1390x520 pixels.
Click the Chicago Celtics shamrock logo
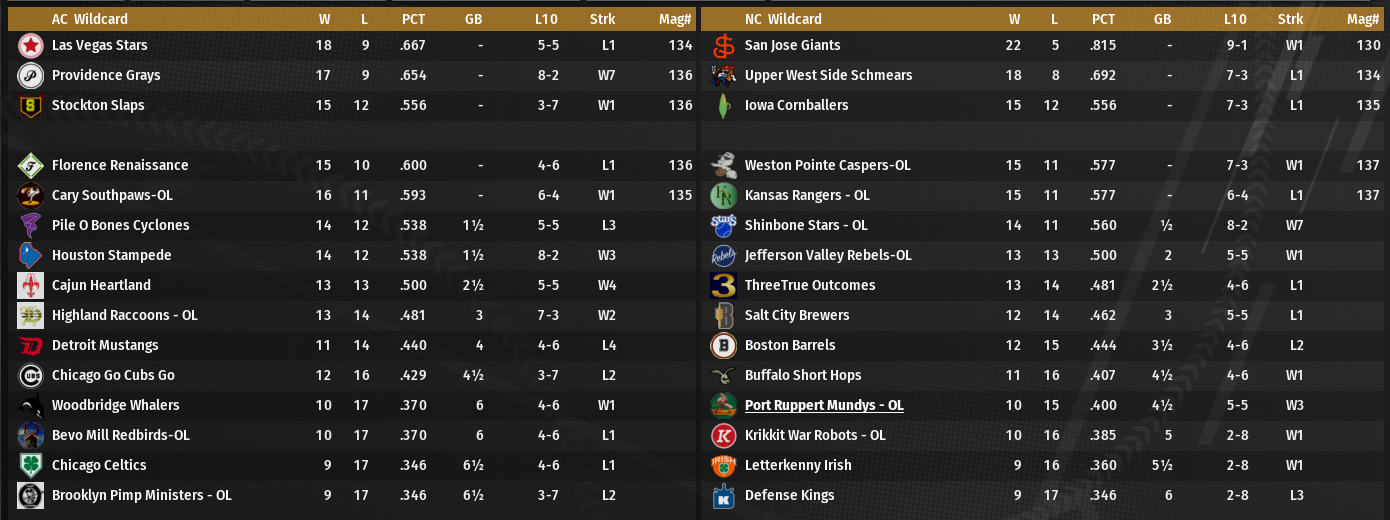tap(30, 465)
